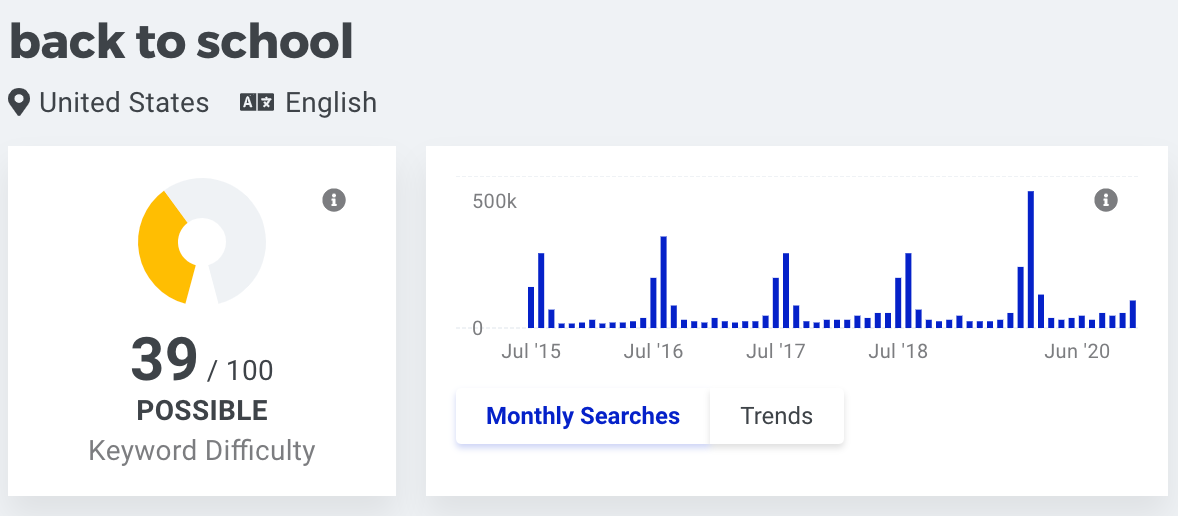Click the tallest bar in the chart
Screen dimensions: 1178x516
coord(1031,260)
